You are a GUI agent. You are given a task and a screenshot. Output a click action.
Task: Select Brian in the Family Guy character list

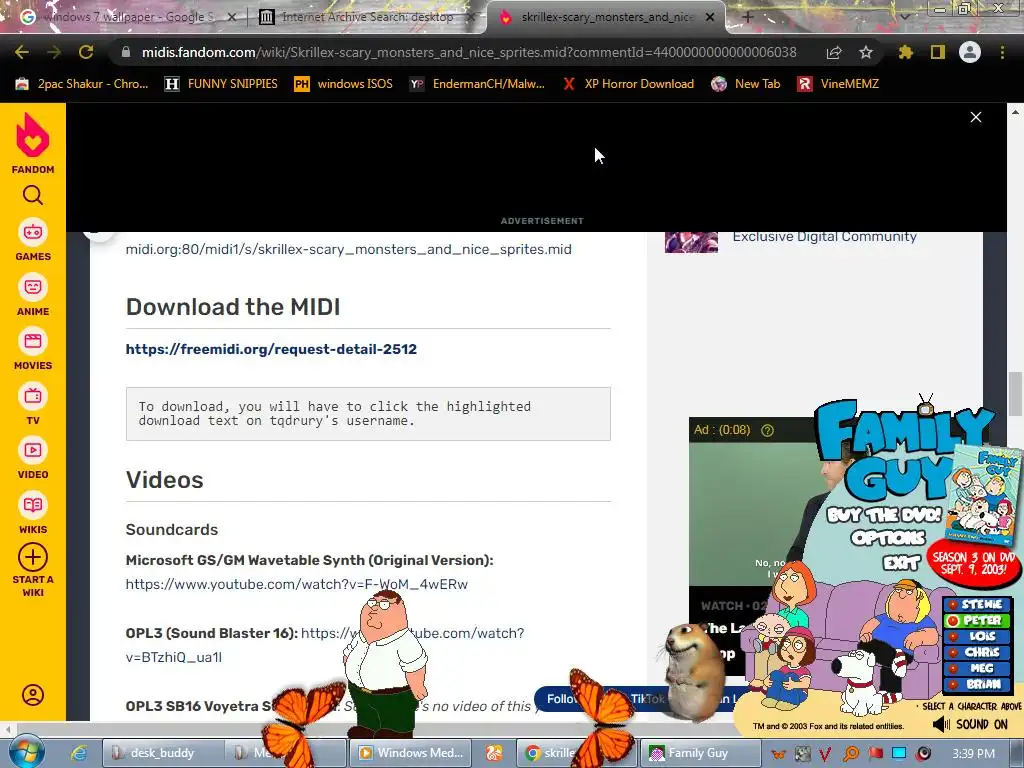pyautogui.click(x=978, y=684)
